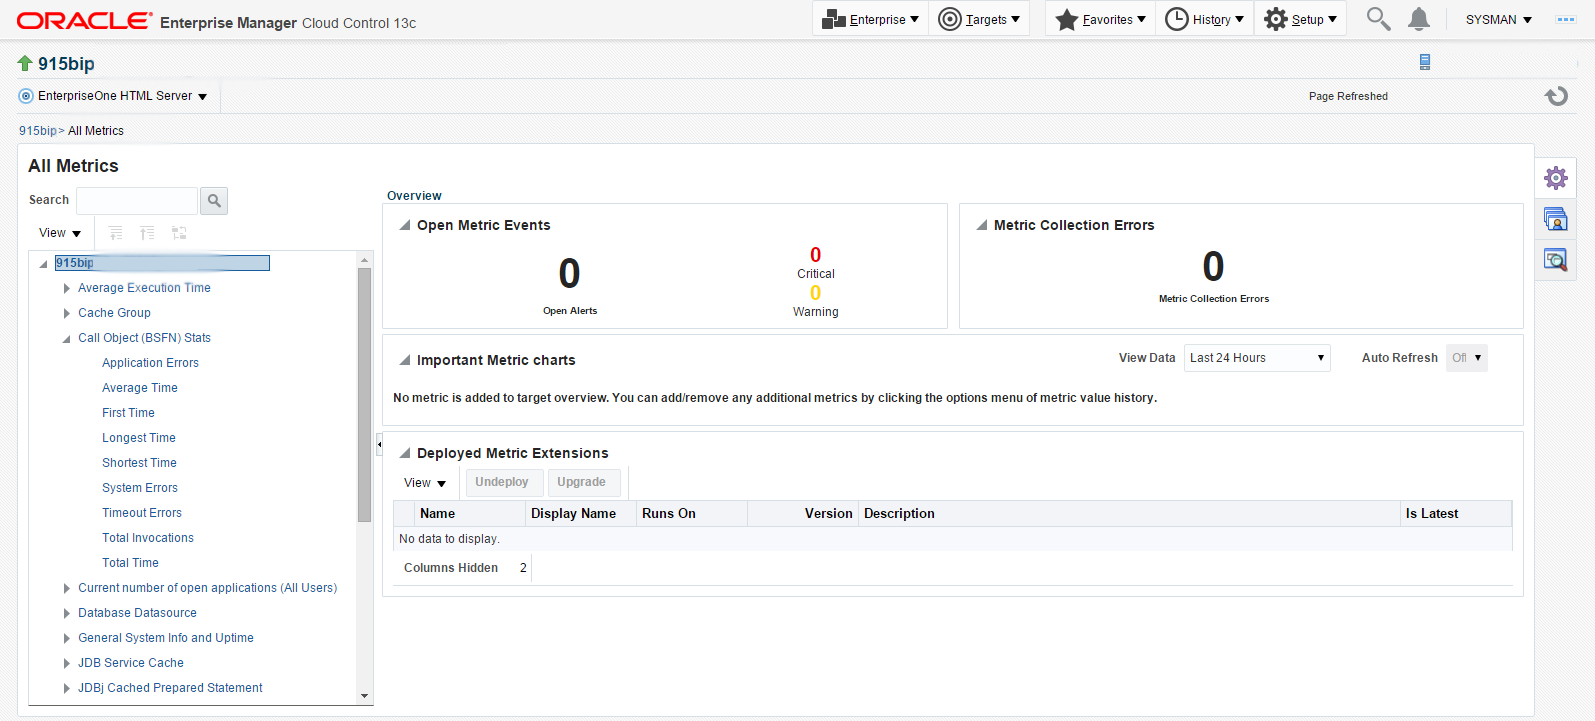Open the Enterprise menu
Viewport: 1595px width, 721px height.
click(x=870, y=19)
